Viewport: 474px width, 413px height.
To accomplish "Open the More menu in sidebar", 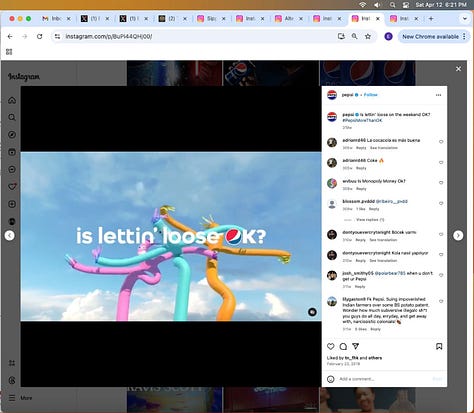I will click(x=20, y=398).
